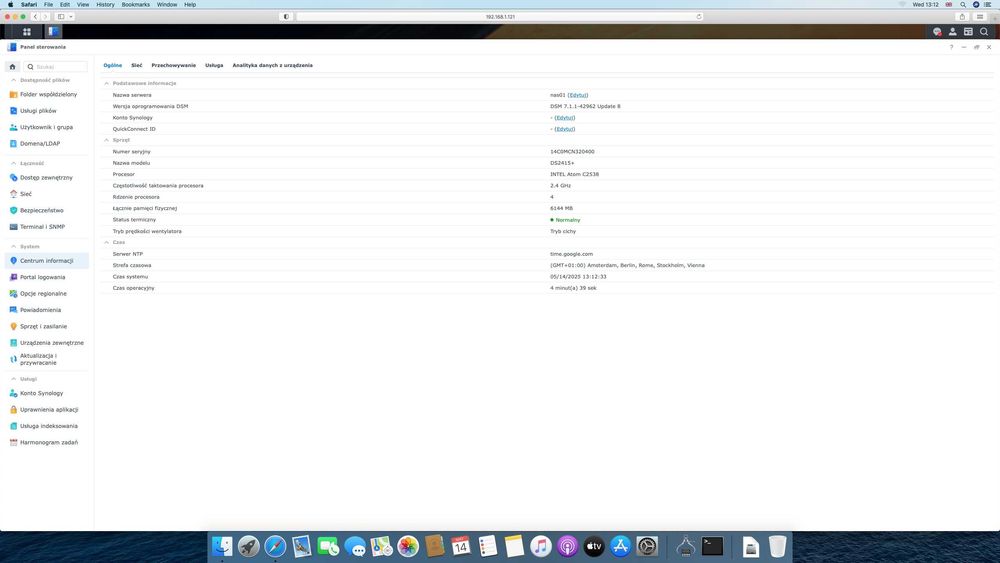Open DSM notifications chat bubble icon
Image resolution: width=1000 pixels, height=563 pixels.
[937, 31]
